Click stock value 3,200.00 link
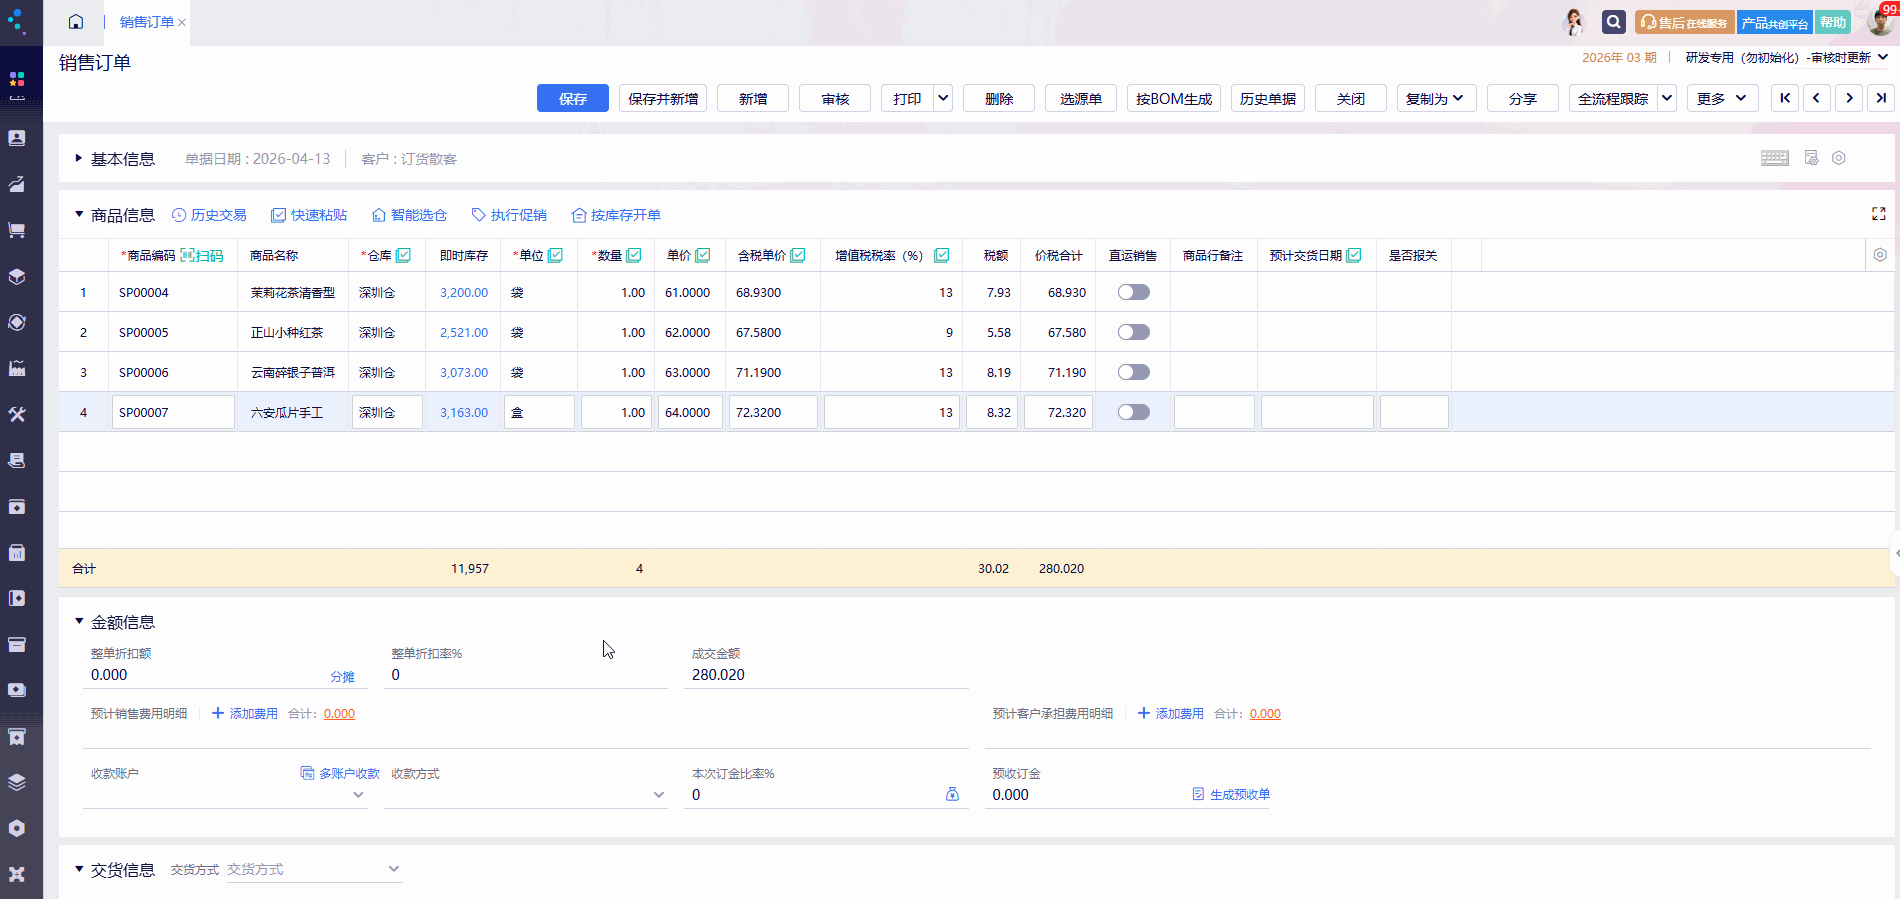This screenshot has width=1900, height=899. pyautogui.click(x=464, y=292)
